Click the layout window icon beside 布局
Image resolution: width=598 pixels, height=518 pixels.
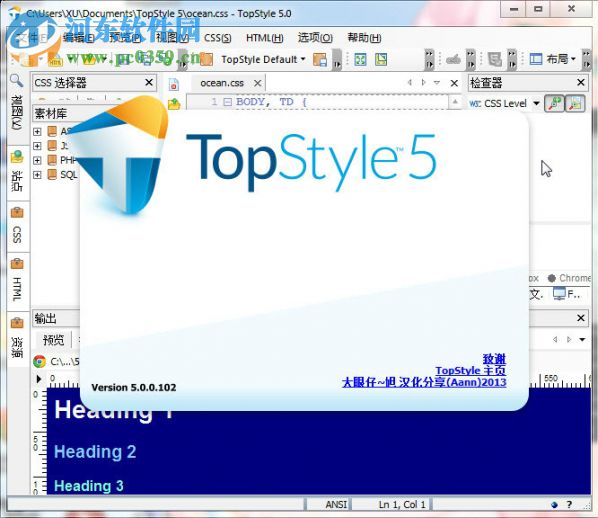[536, 59]
